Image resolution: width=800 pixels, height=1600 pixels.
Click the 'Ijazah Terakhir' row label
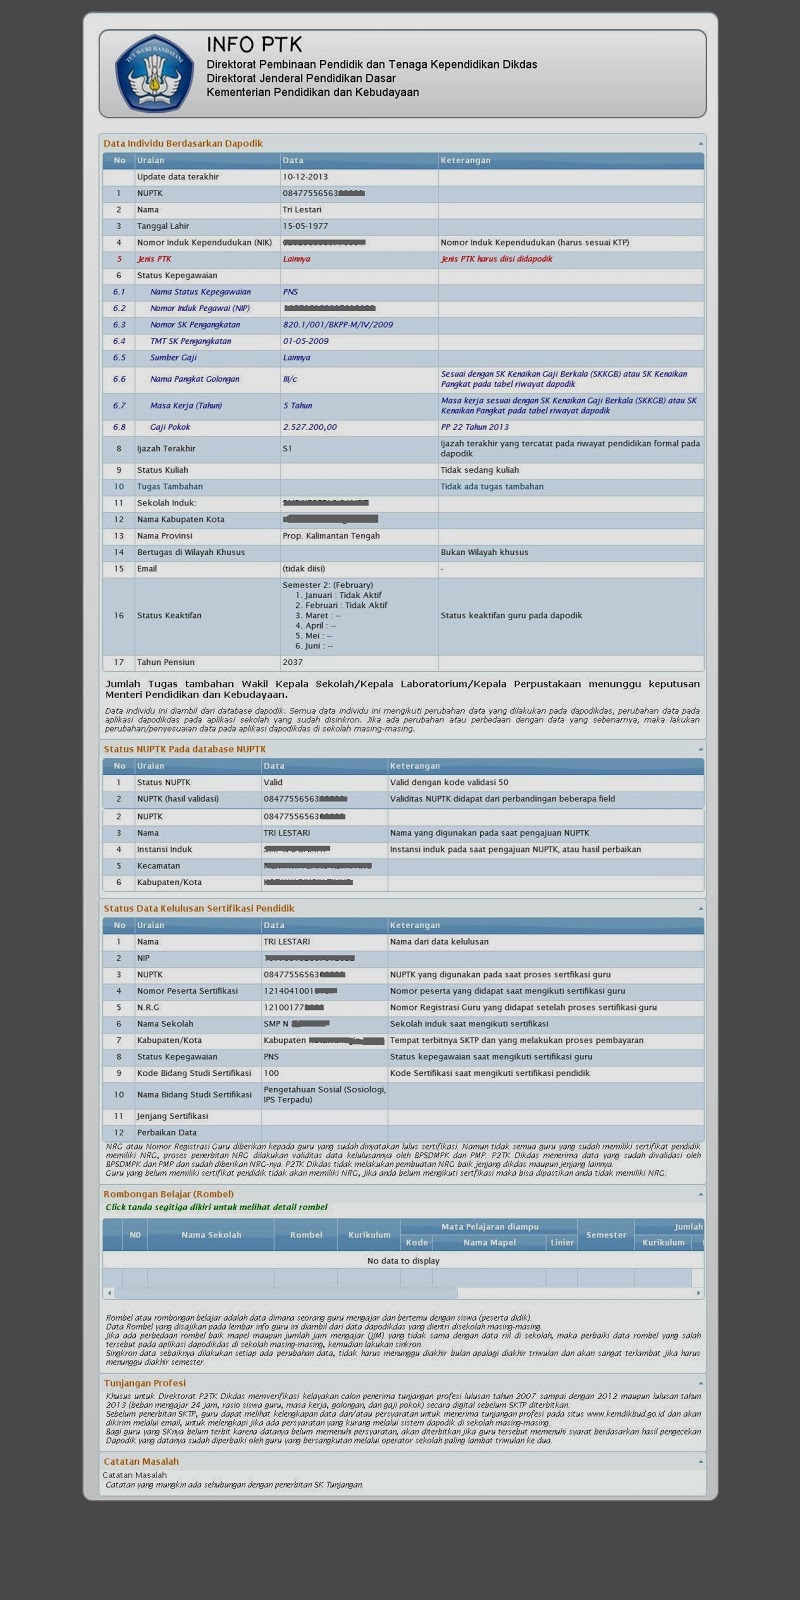[x=166, y=449]
